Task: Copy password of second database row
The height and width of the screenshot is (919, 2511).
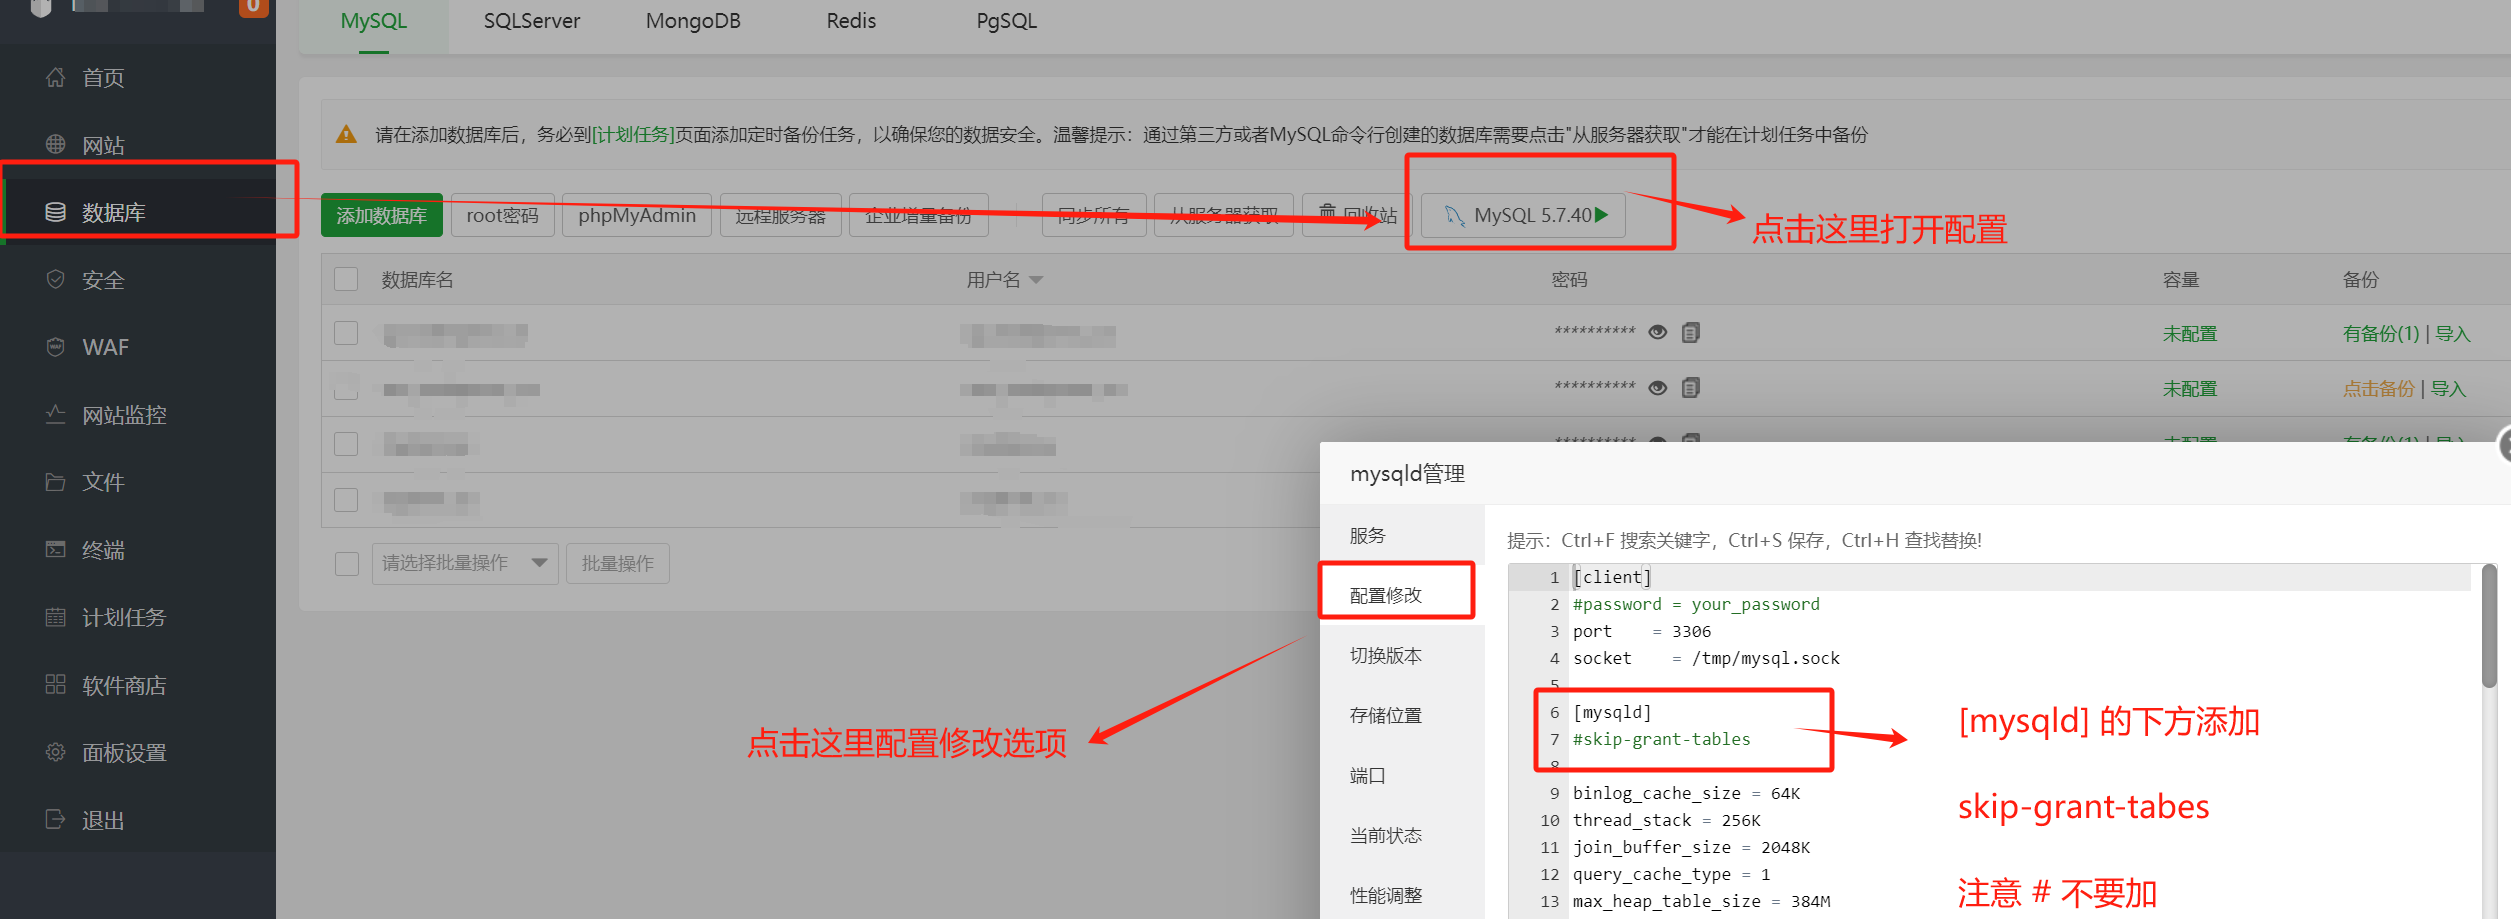Action: [x=1691, y=387]
